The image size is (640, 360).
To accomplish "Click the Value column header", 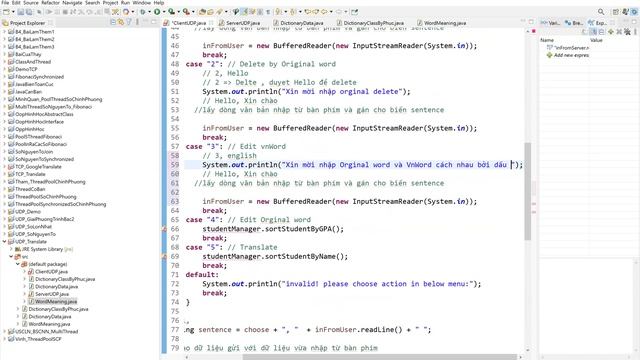I will [x=596, y=40].
